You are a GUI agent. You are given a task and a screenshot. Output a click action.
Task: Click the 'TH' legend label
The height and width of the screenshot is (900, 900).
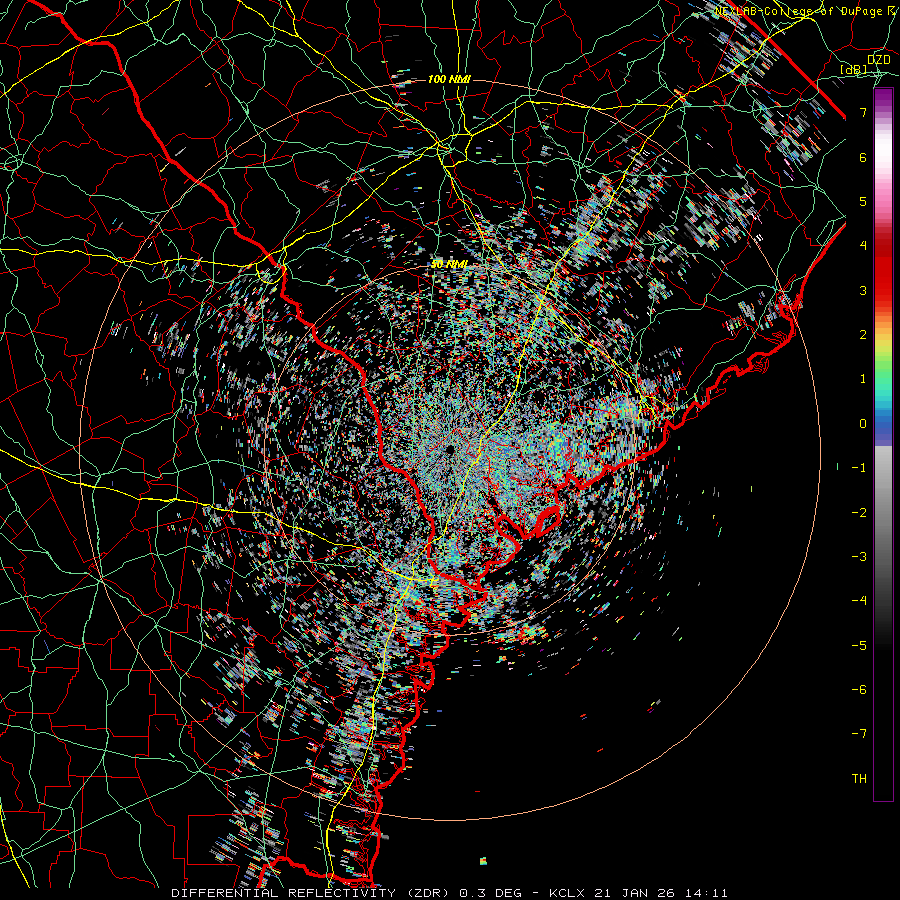click(x=859, y=779)
